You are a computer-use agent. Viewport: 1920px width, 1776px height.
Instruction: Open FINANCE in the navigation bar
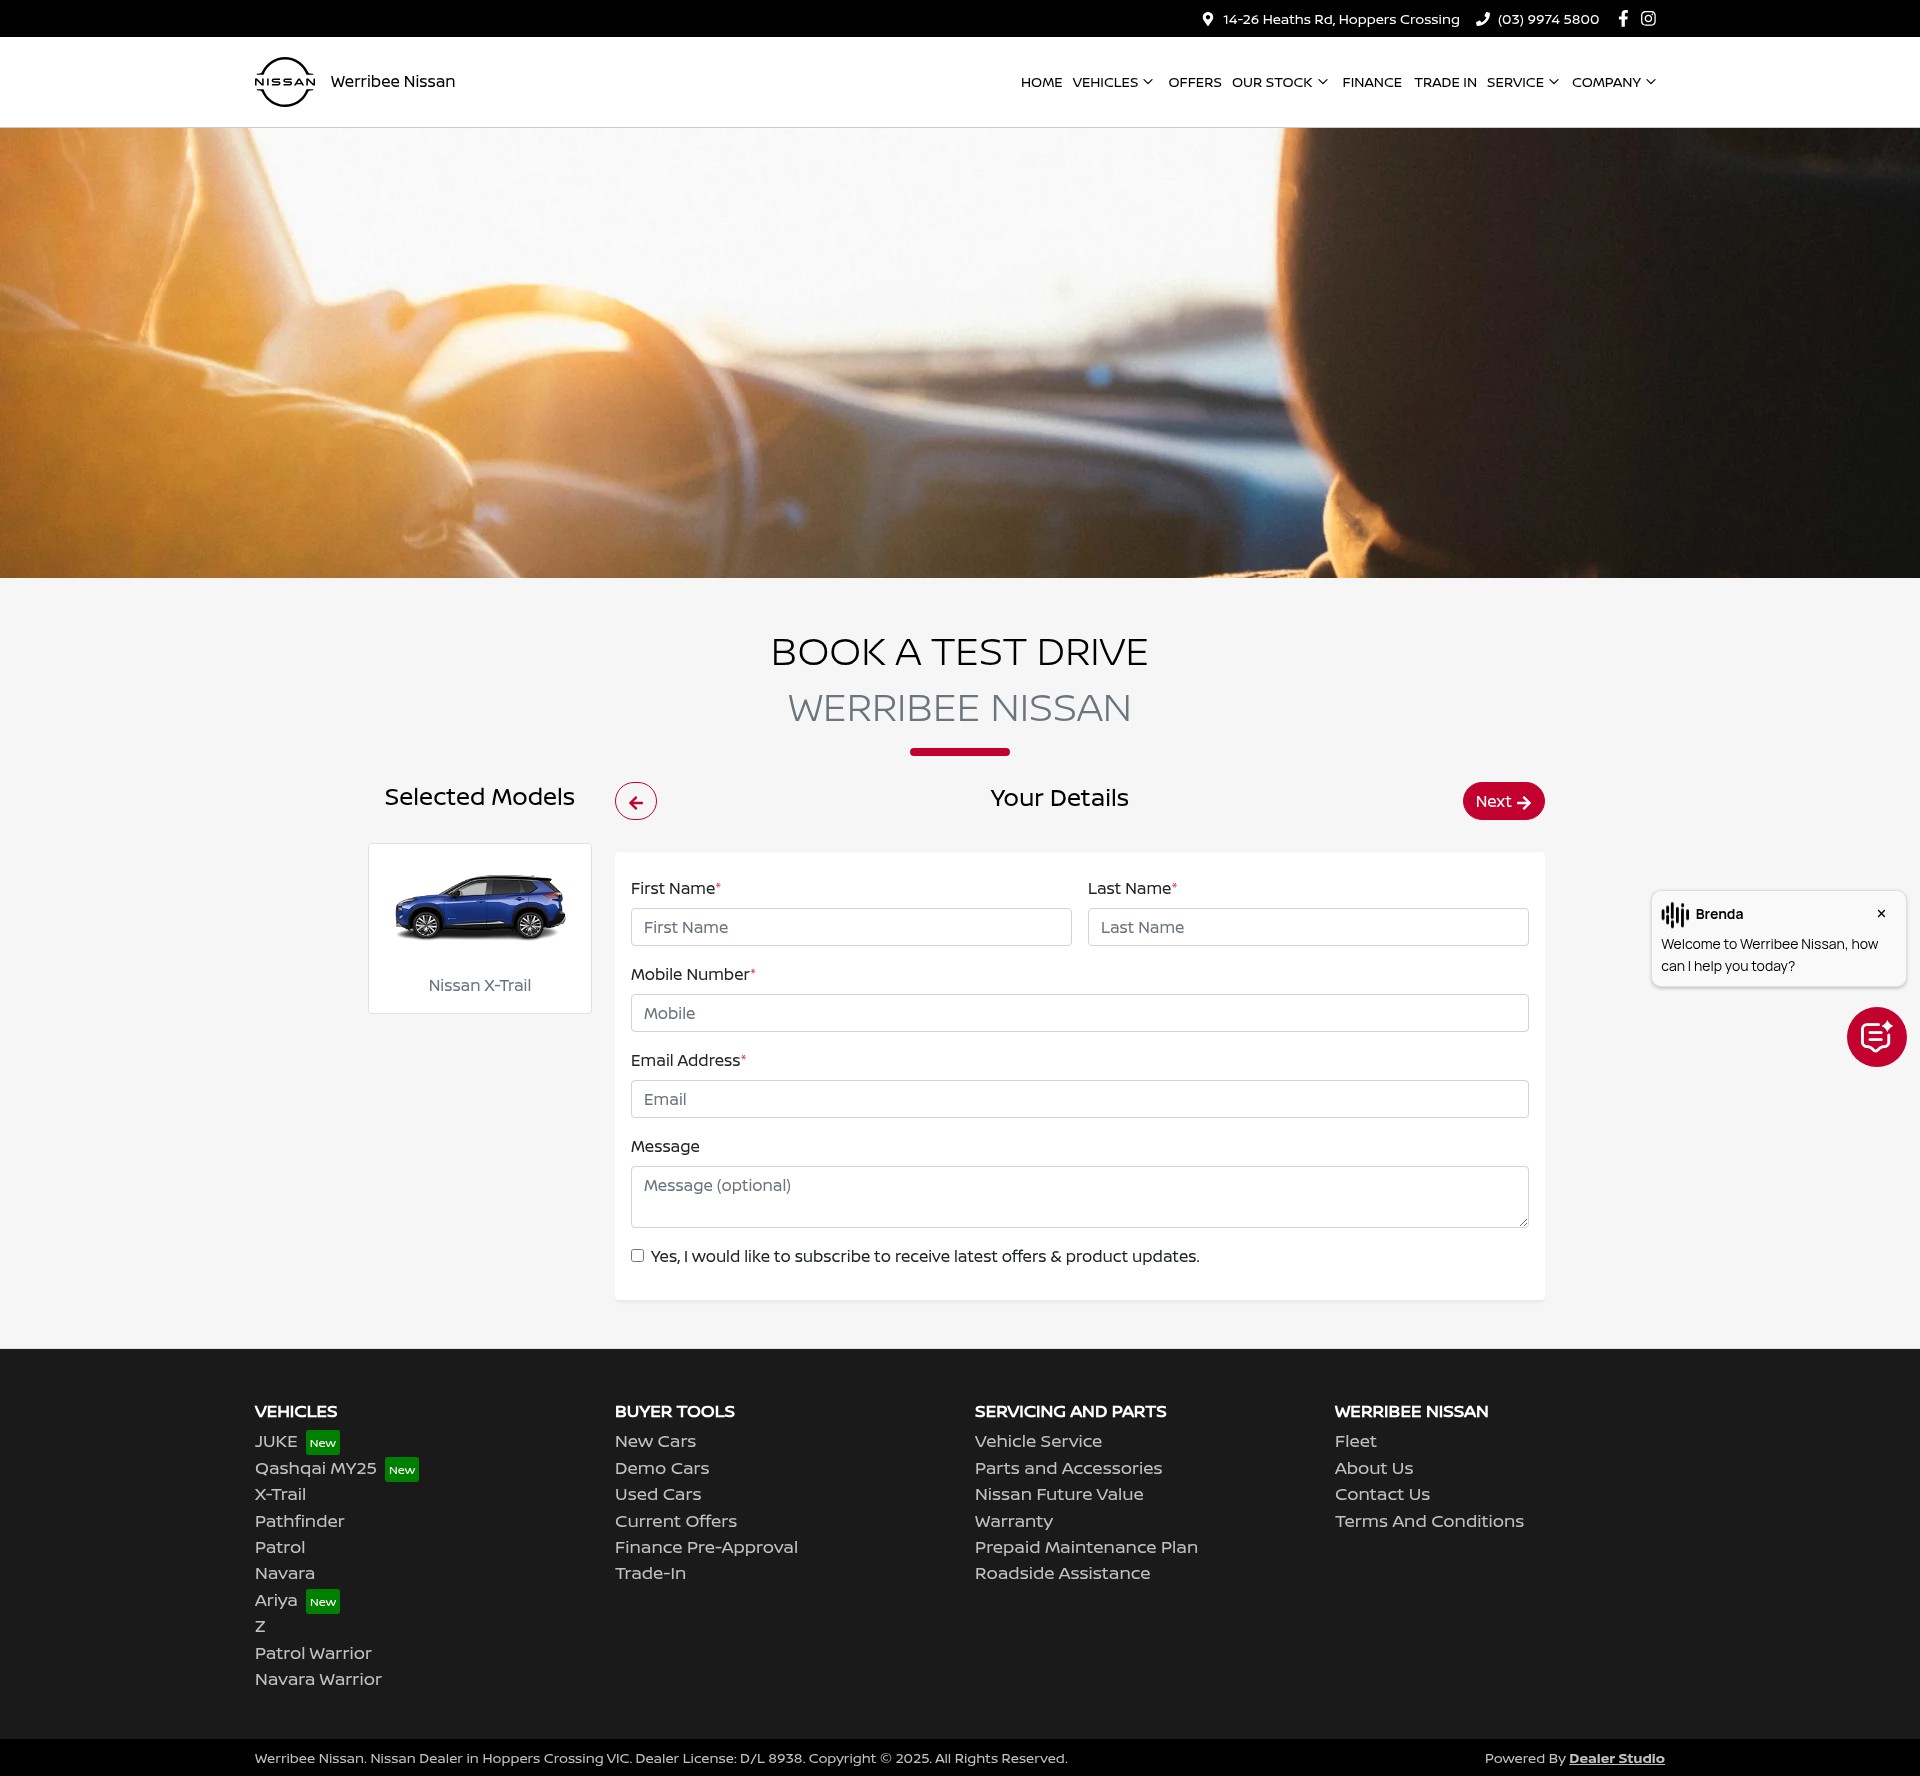(1372, 82)
